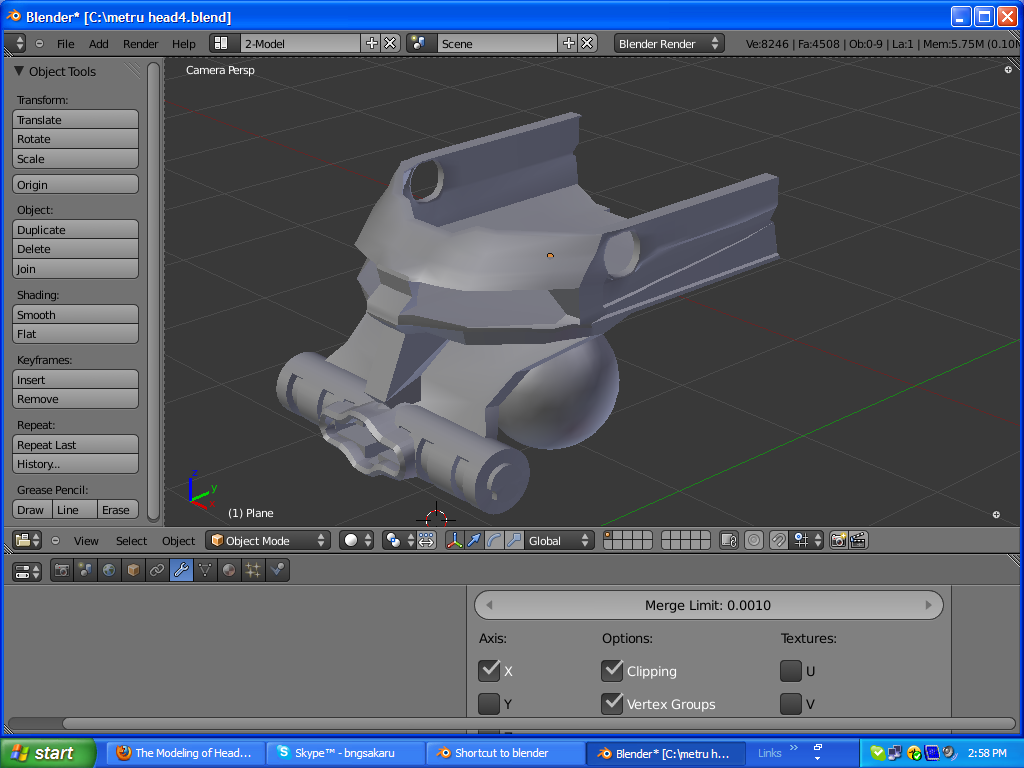The height and width of the screenshot is (768, 1024).
Task: Click the Merge Limit value slider
Action: click(707, 605)
